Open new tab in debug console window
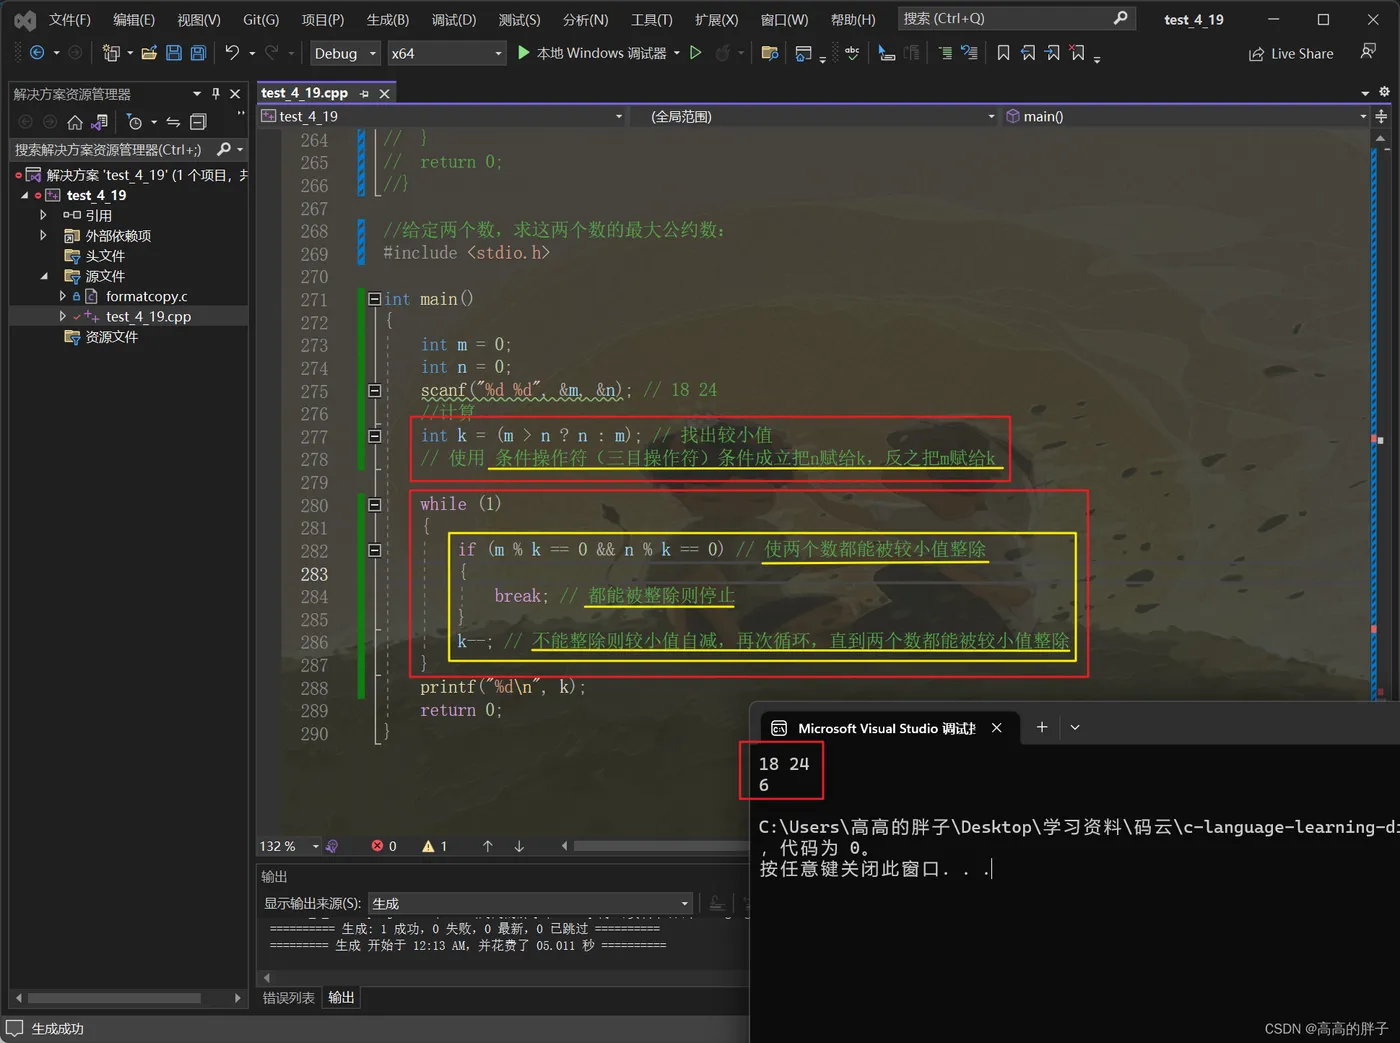The height and width of the screenshot is (1043, 1400). pos(1042,727)
